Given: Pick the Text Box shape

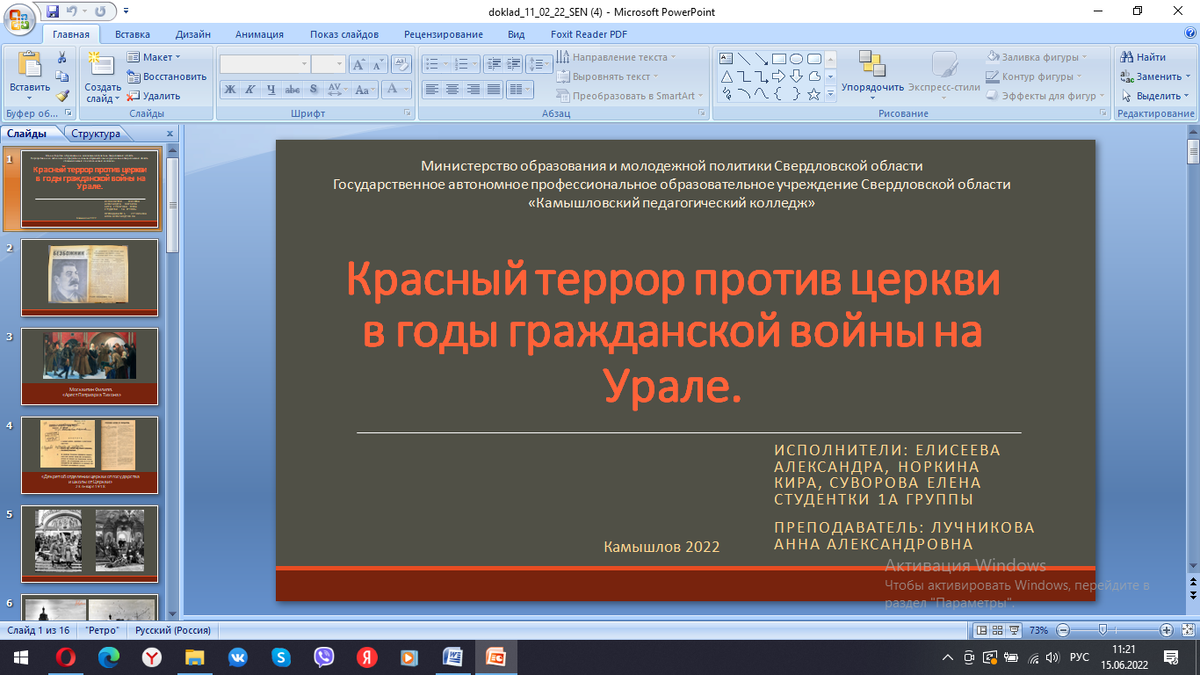Looking at the screenshot, I should click(726, 58).
